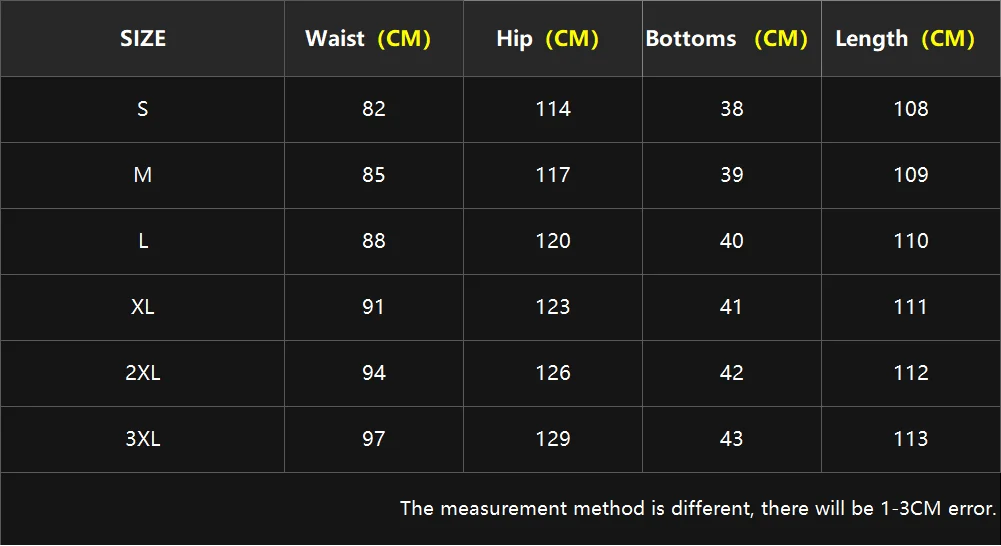The height and width of the screenshot is (546, 1001).
Task: Click the XL size label
Action: [x=143, y=307]
